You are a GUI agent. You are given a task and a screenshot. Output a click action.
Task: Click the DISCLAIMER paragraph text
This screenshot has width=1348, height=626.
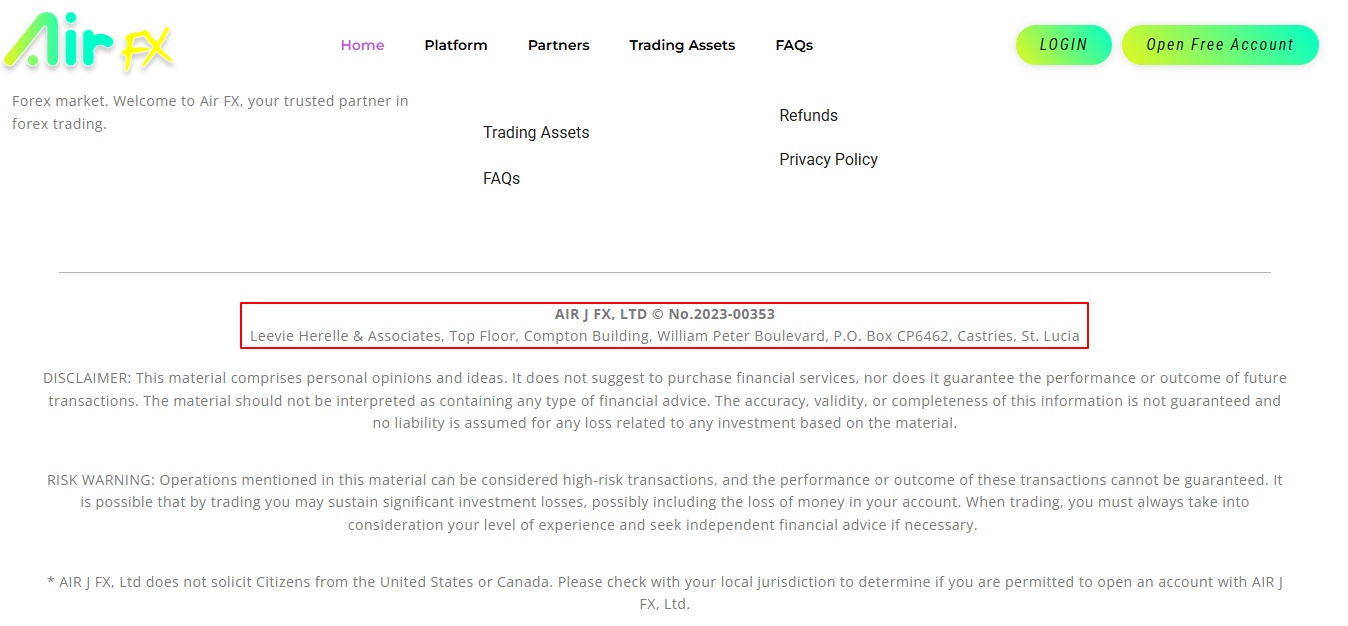pos(664,400)
